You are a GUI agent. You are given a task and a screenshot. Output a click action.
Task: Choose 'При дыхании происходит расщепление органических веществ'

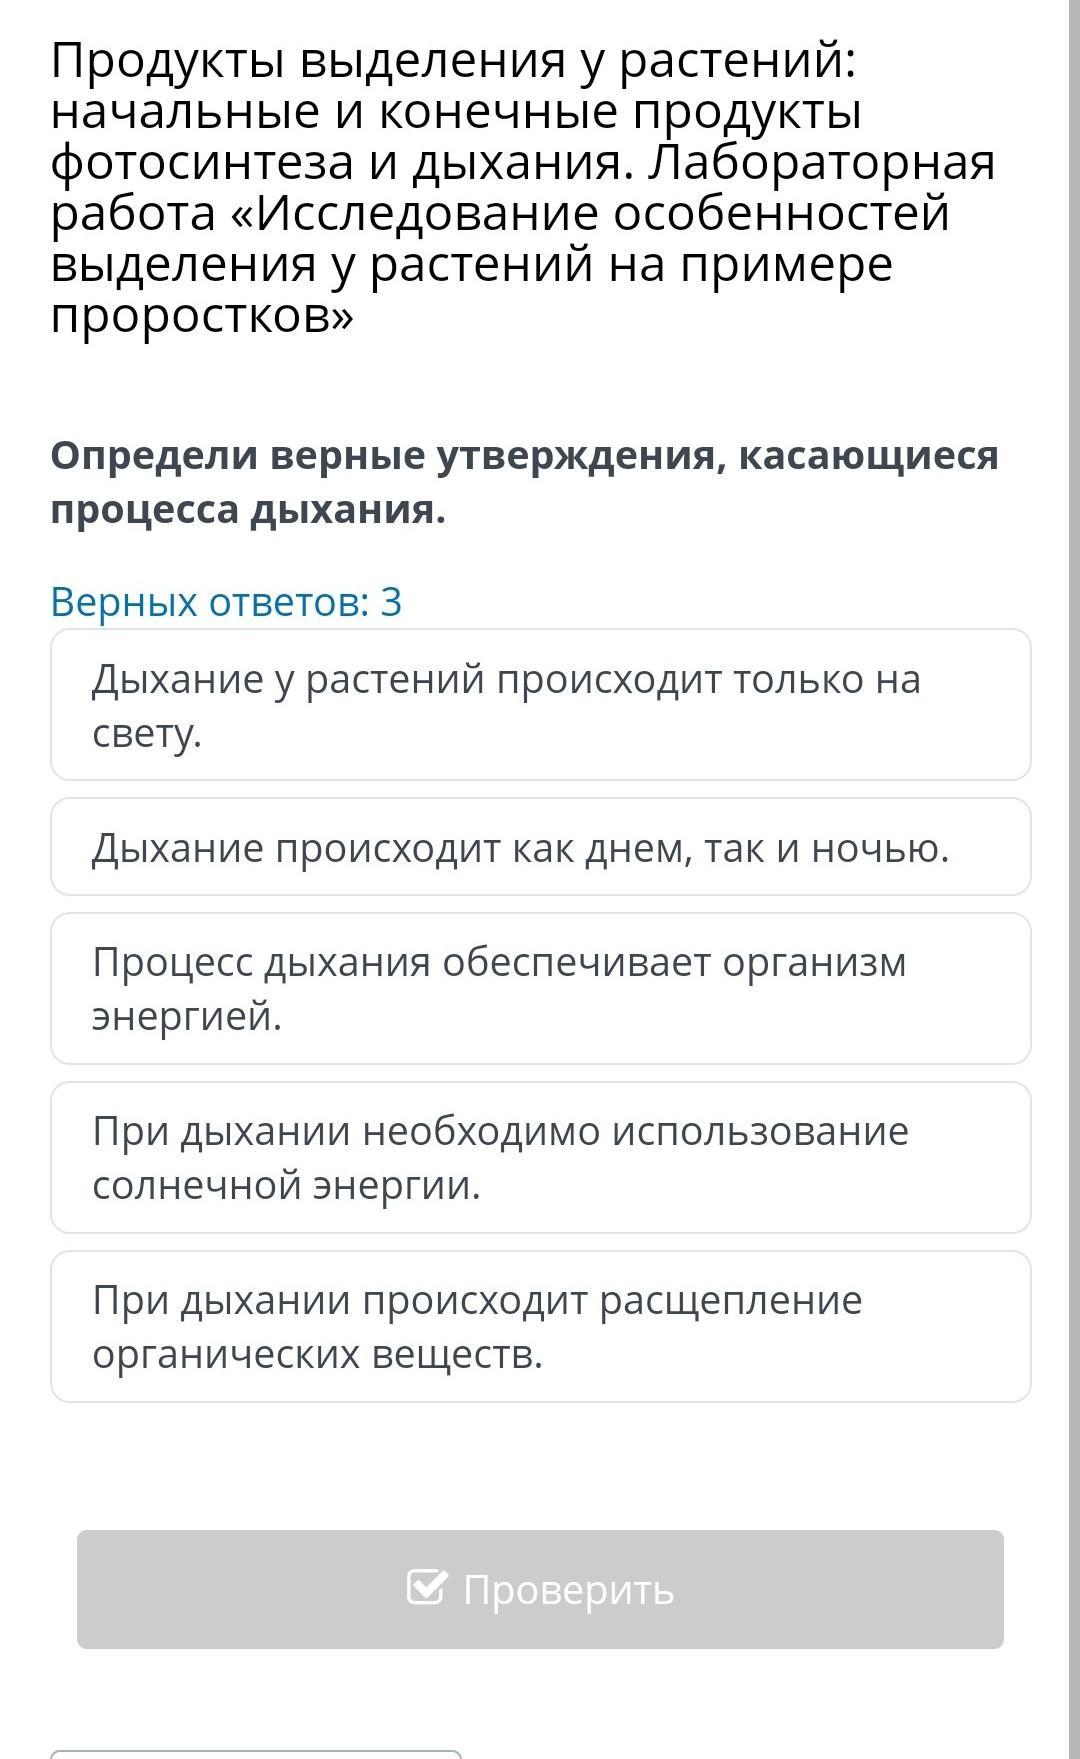(540, 1326)
